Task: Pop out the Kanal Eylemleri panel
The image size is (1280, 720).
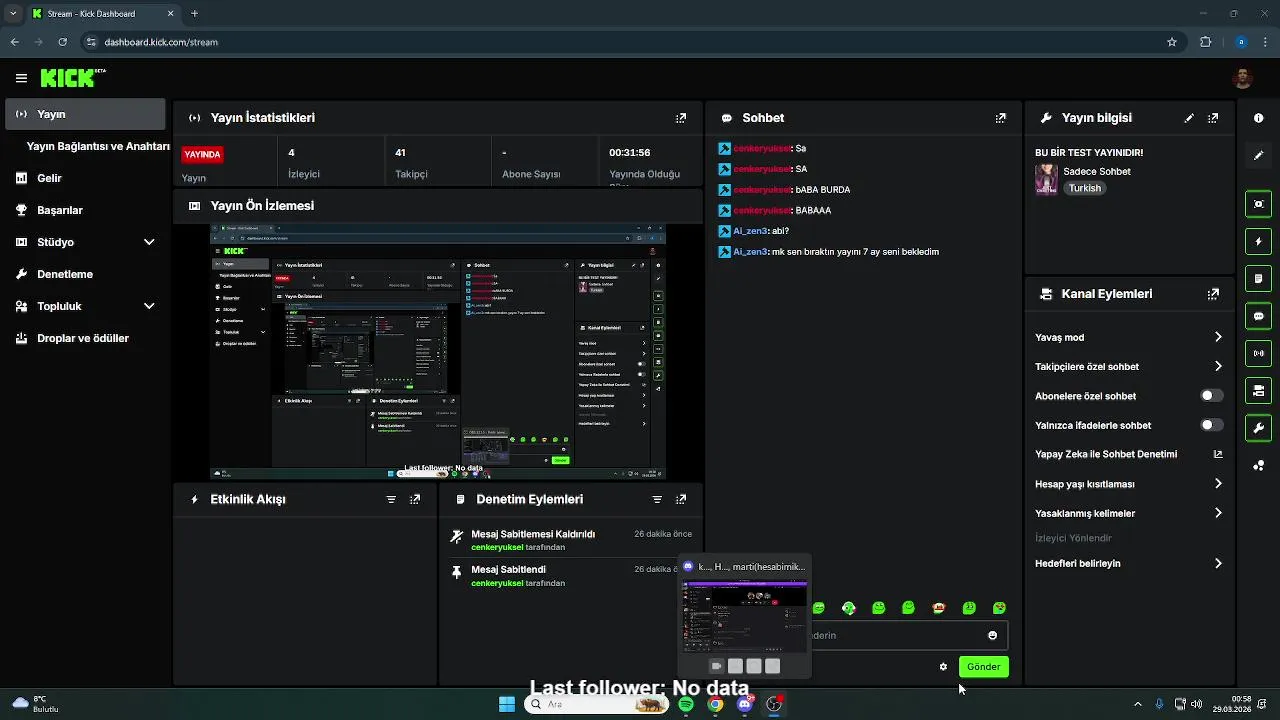Action: pos(1213,294)
